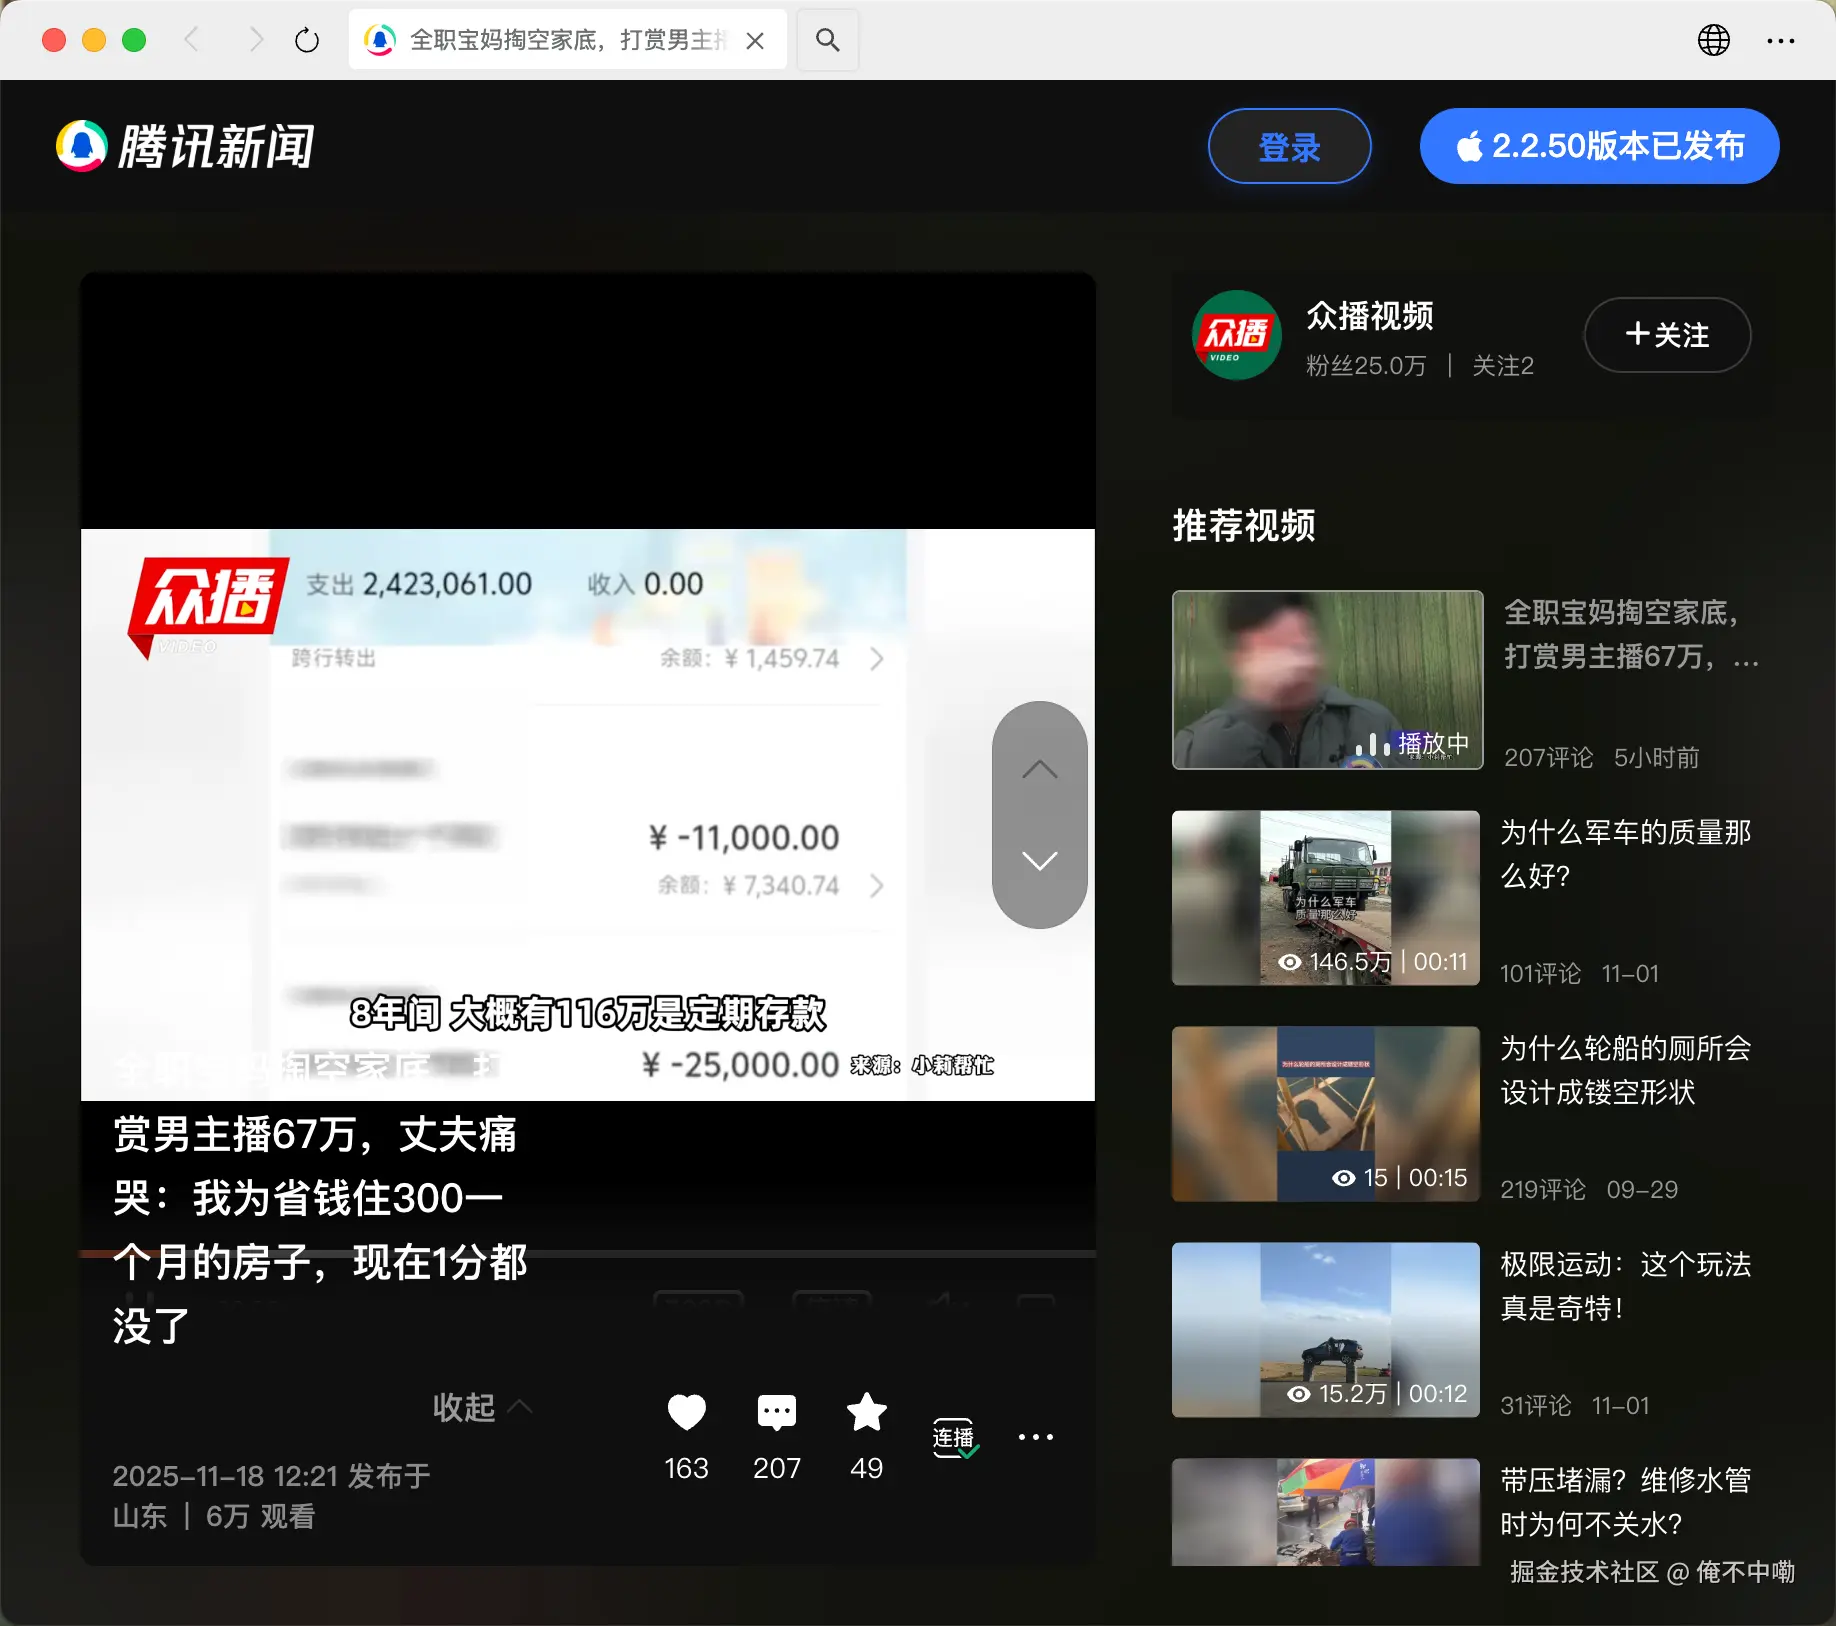1836x1626 pixels.
Task: Click the globe icon in the title bar
Action: point(1713,40)
